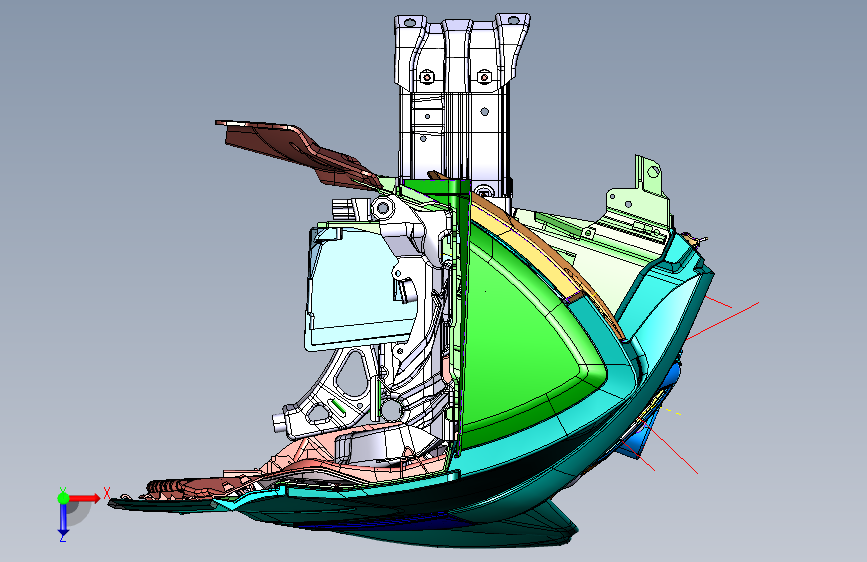
Task: Click the red X axis arrow of the triad
Action: 84,498
